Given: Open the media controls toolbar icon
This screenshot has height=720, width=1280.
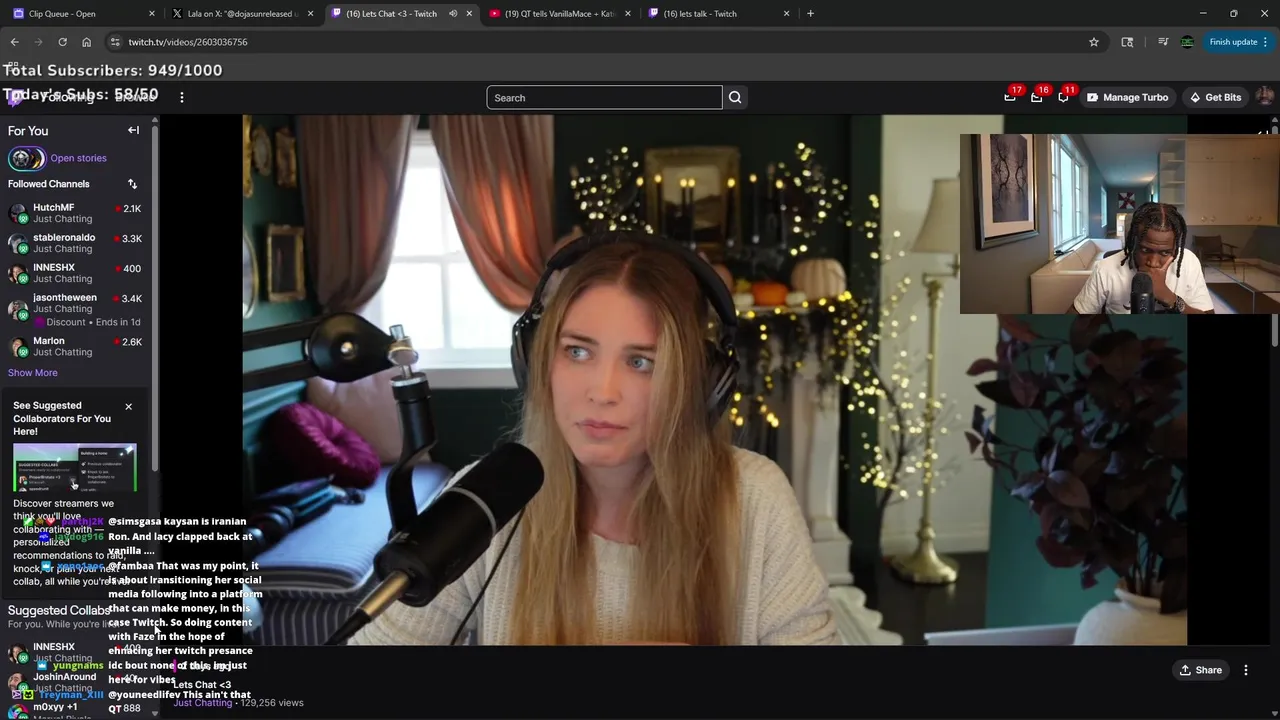Looking at the screenshot, I should [x=1163, y=42].
